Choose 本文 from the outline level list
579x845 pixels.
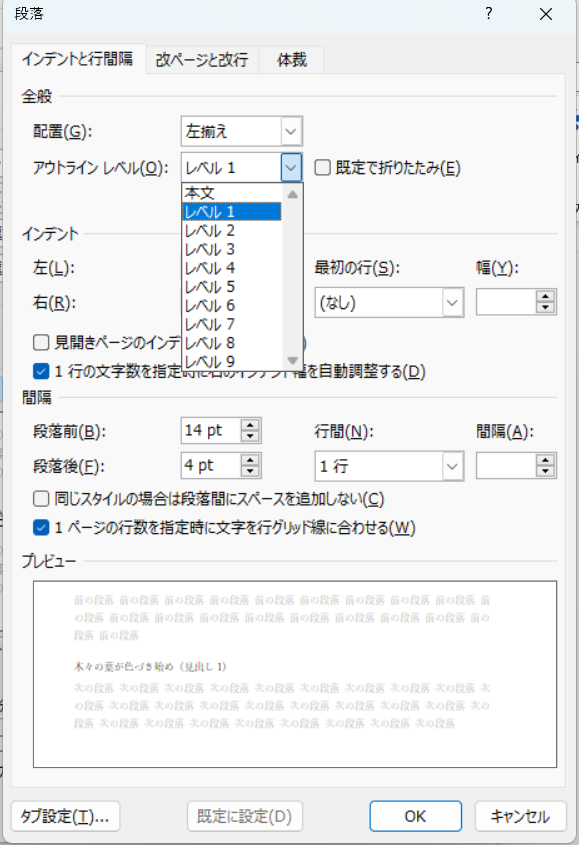(x=232, y=193)
